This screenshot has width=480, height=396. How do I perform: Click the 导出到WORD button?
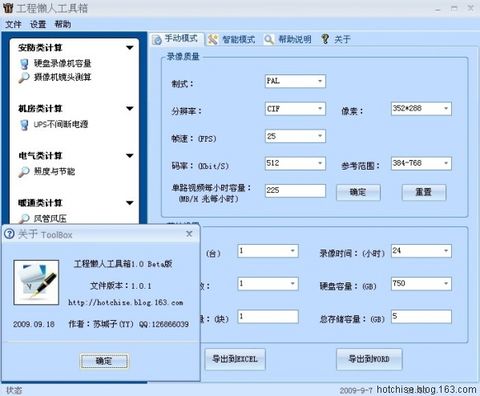[x=369, y=359]
